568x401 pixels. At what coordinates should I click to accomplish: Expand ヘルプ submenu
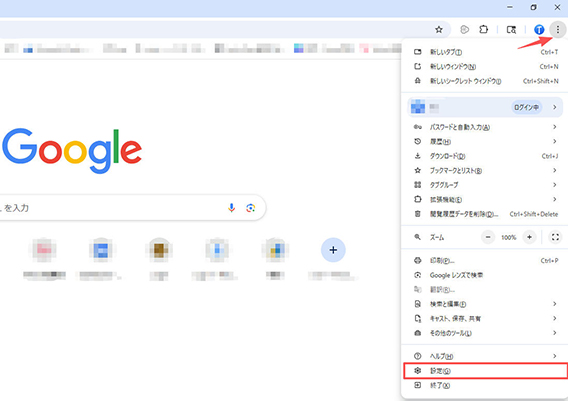484,356
